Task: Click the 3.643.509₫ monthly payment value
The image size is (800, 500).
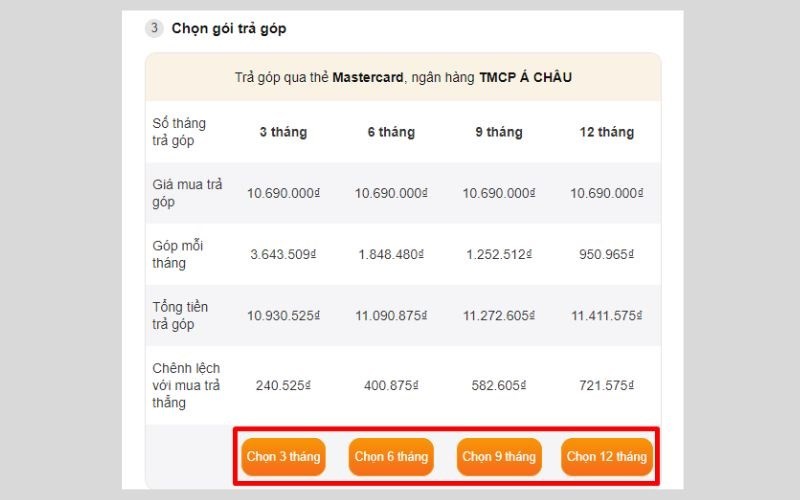Action: point(283,254)
